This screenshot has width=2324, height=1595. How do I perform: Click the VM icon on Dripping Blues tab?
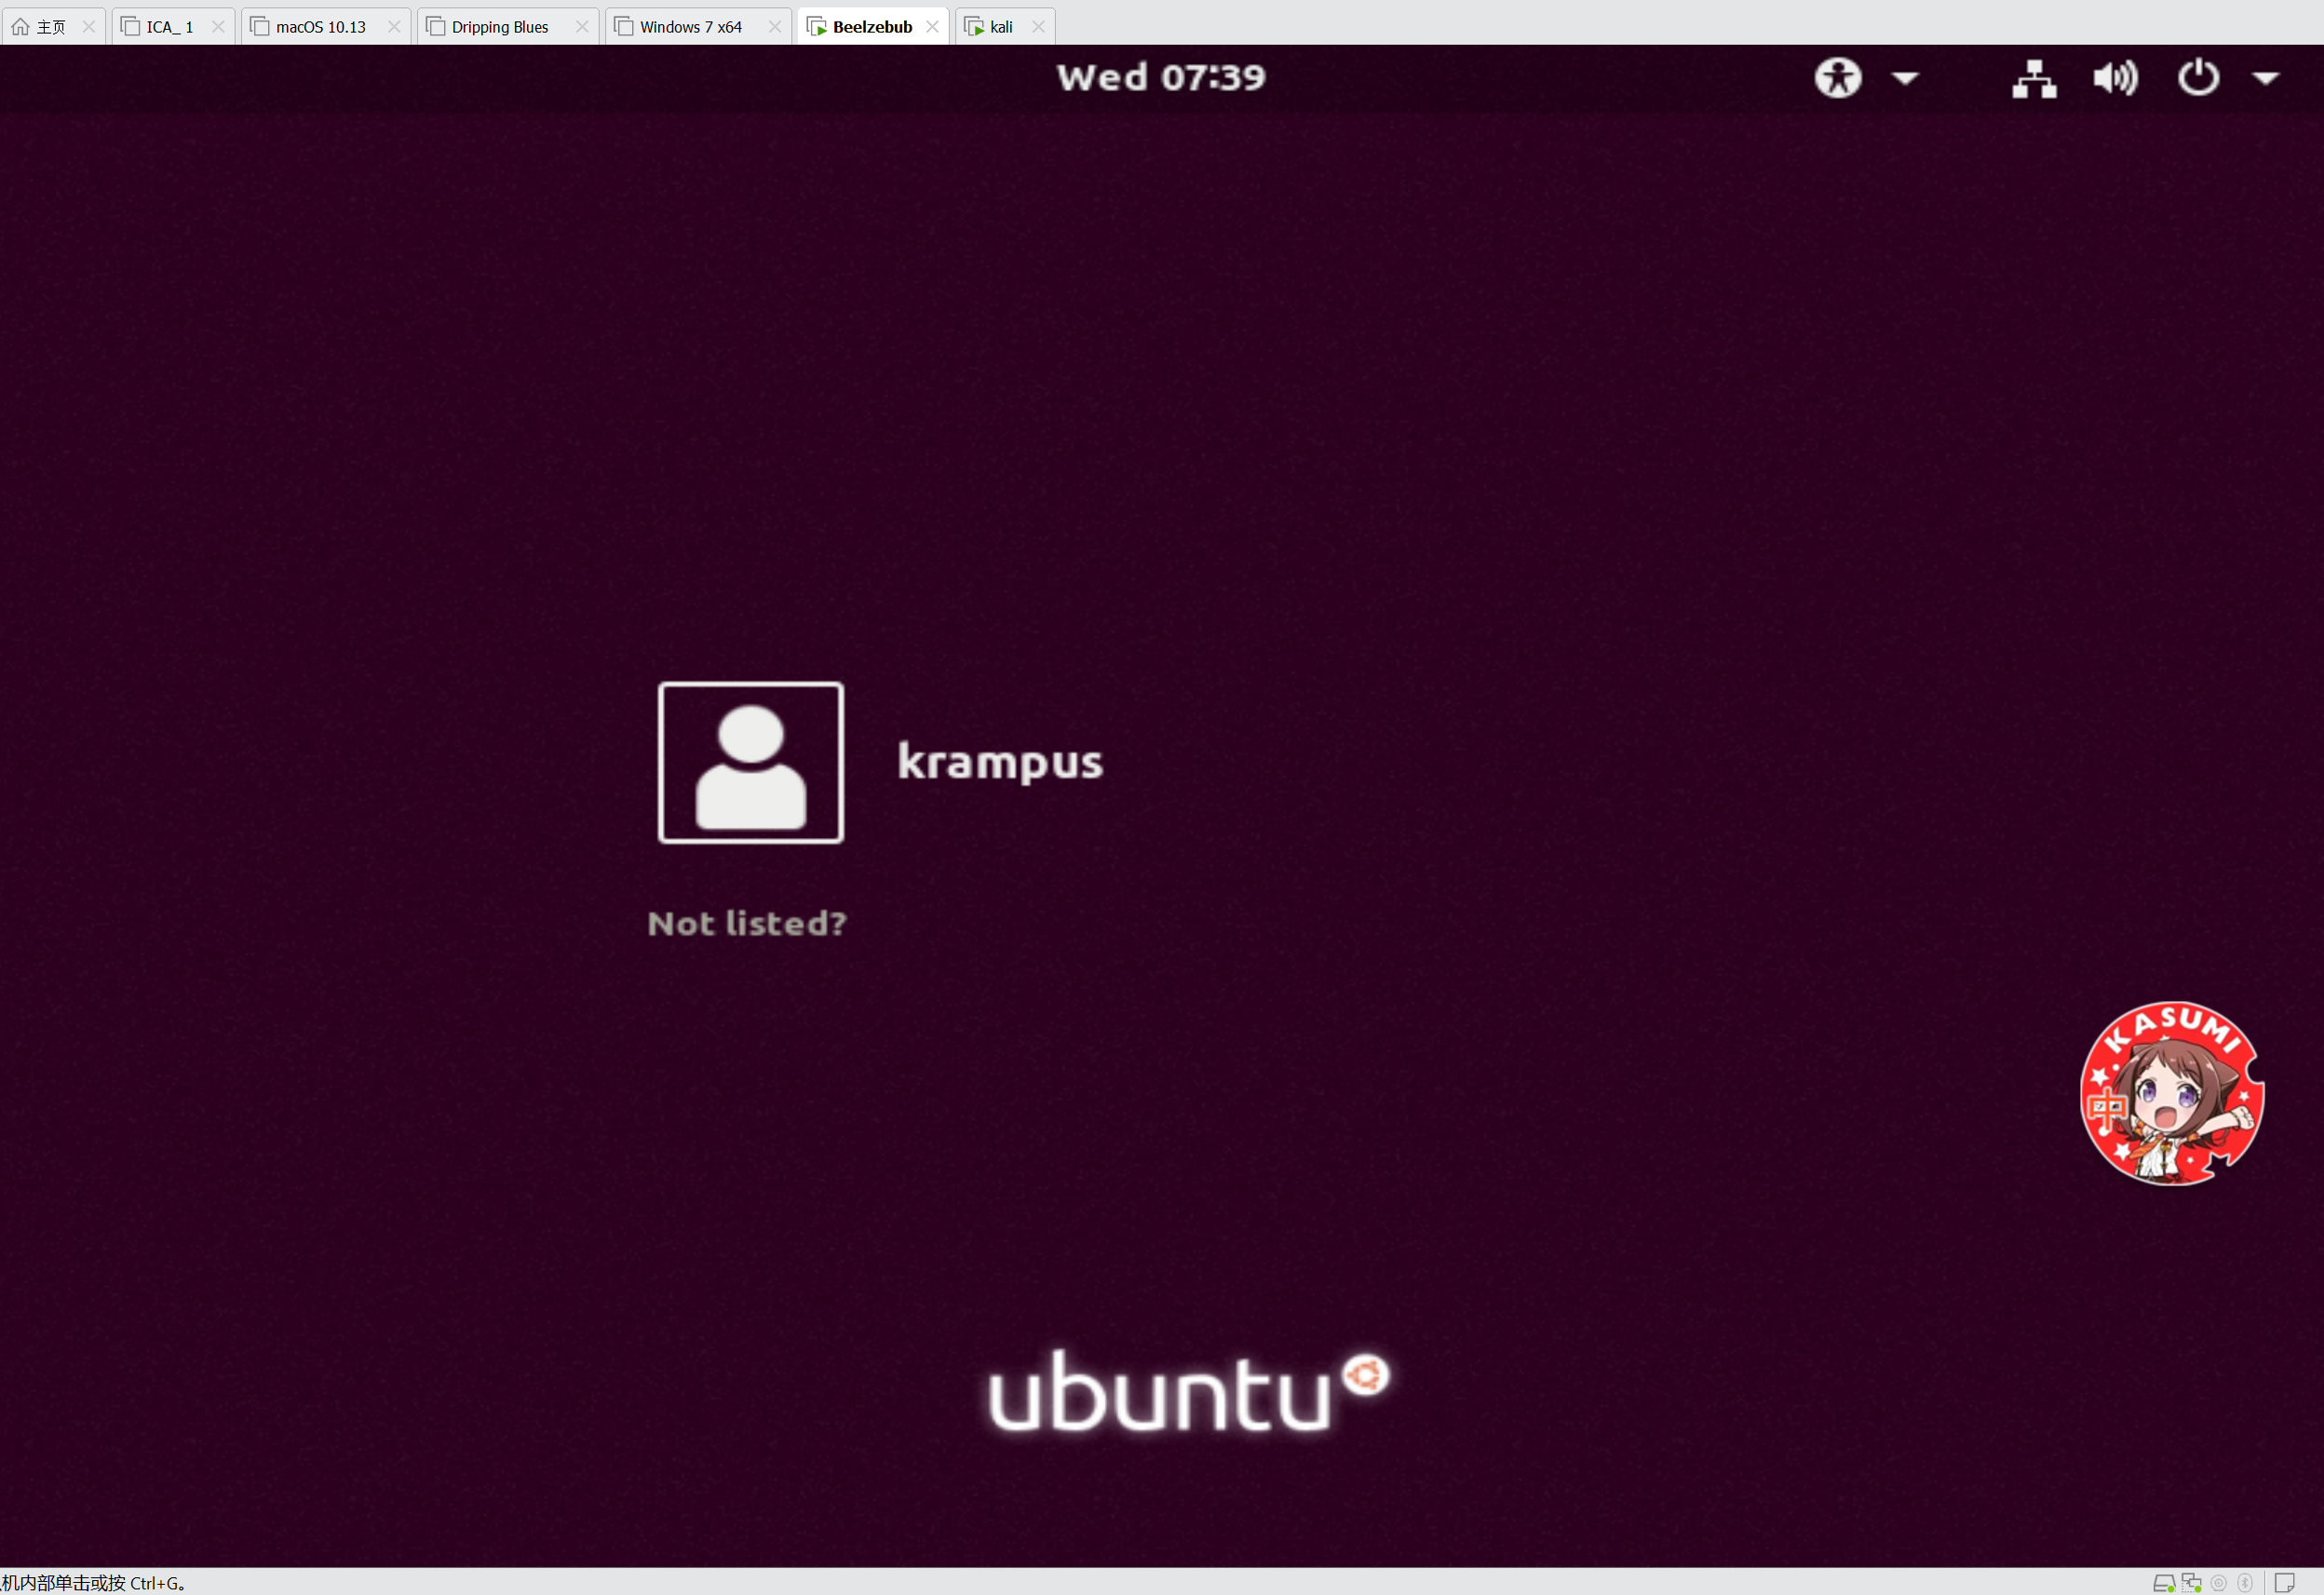pos(435,27)
